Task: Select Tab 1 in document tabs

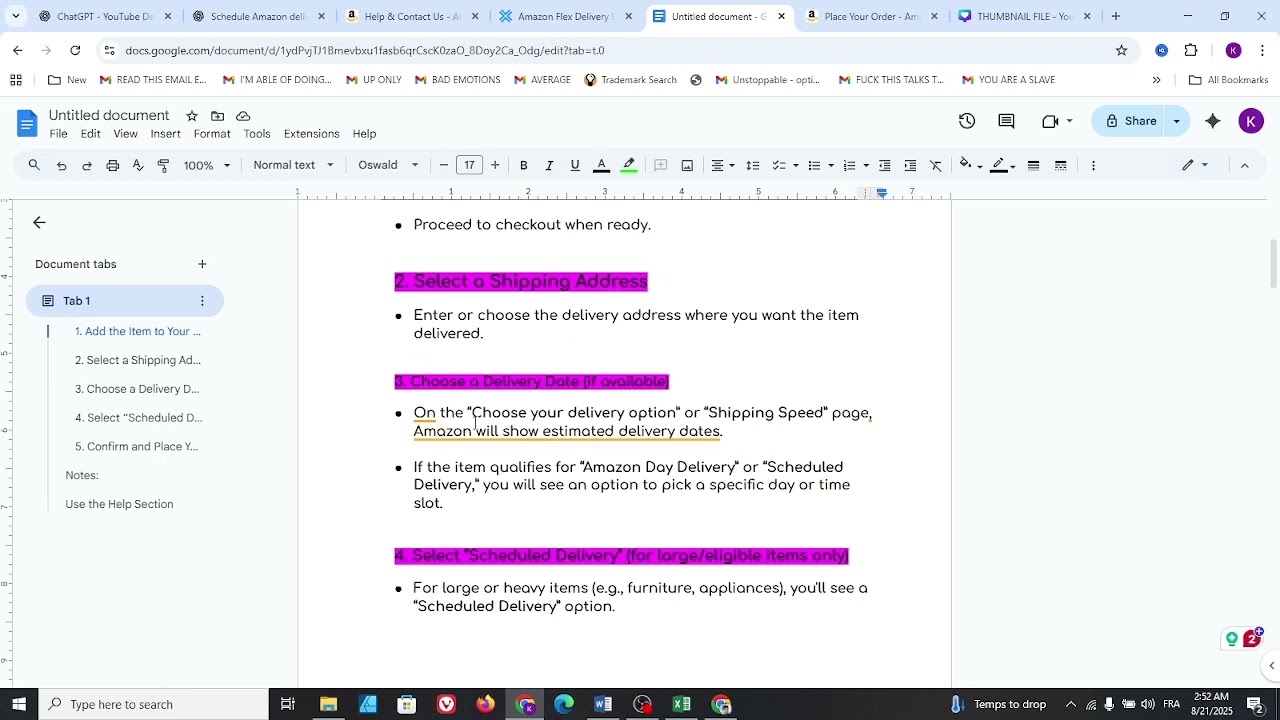Action: (x=125, y=301)
